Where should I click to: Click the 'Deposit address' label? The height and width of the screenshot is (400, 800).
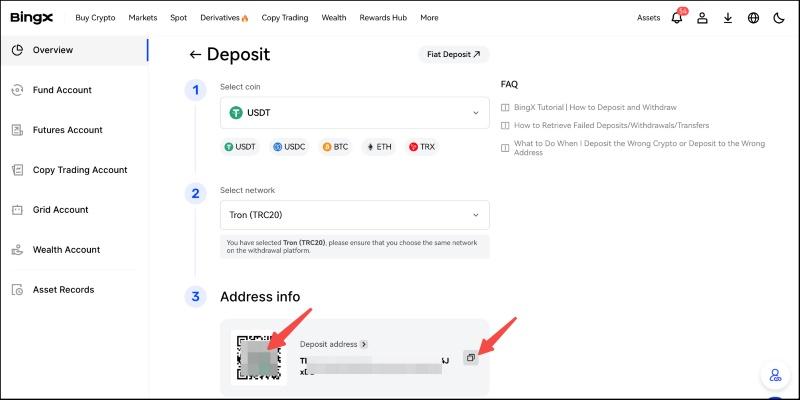point(329,344)
